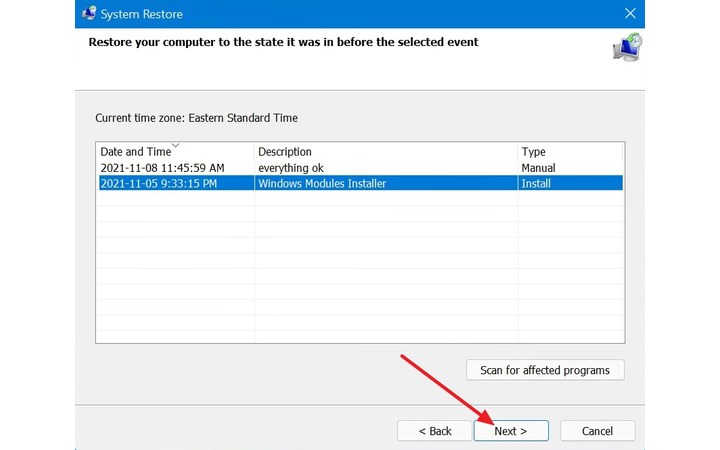Image resolution: width=720 pixels, height=450 pixels.
Task: Click the System Restore title text
Action: [141, 14]
